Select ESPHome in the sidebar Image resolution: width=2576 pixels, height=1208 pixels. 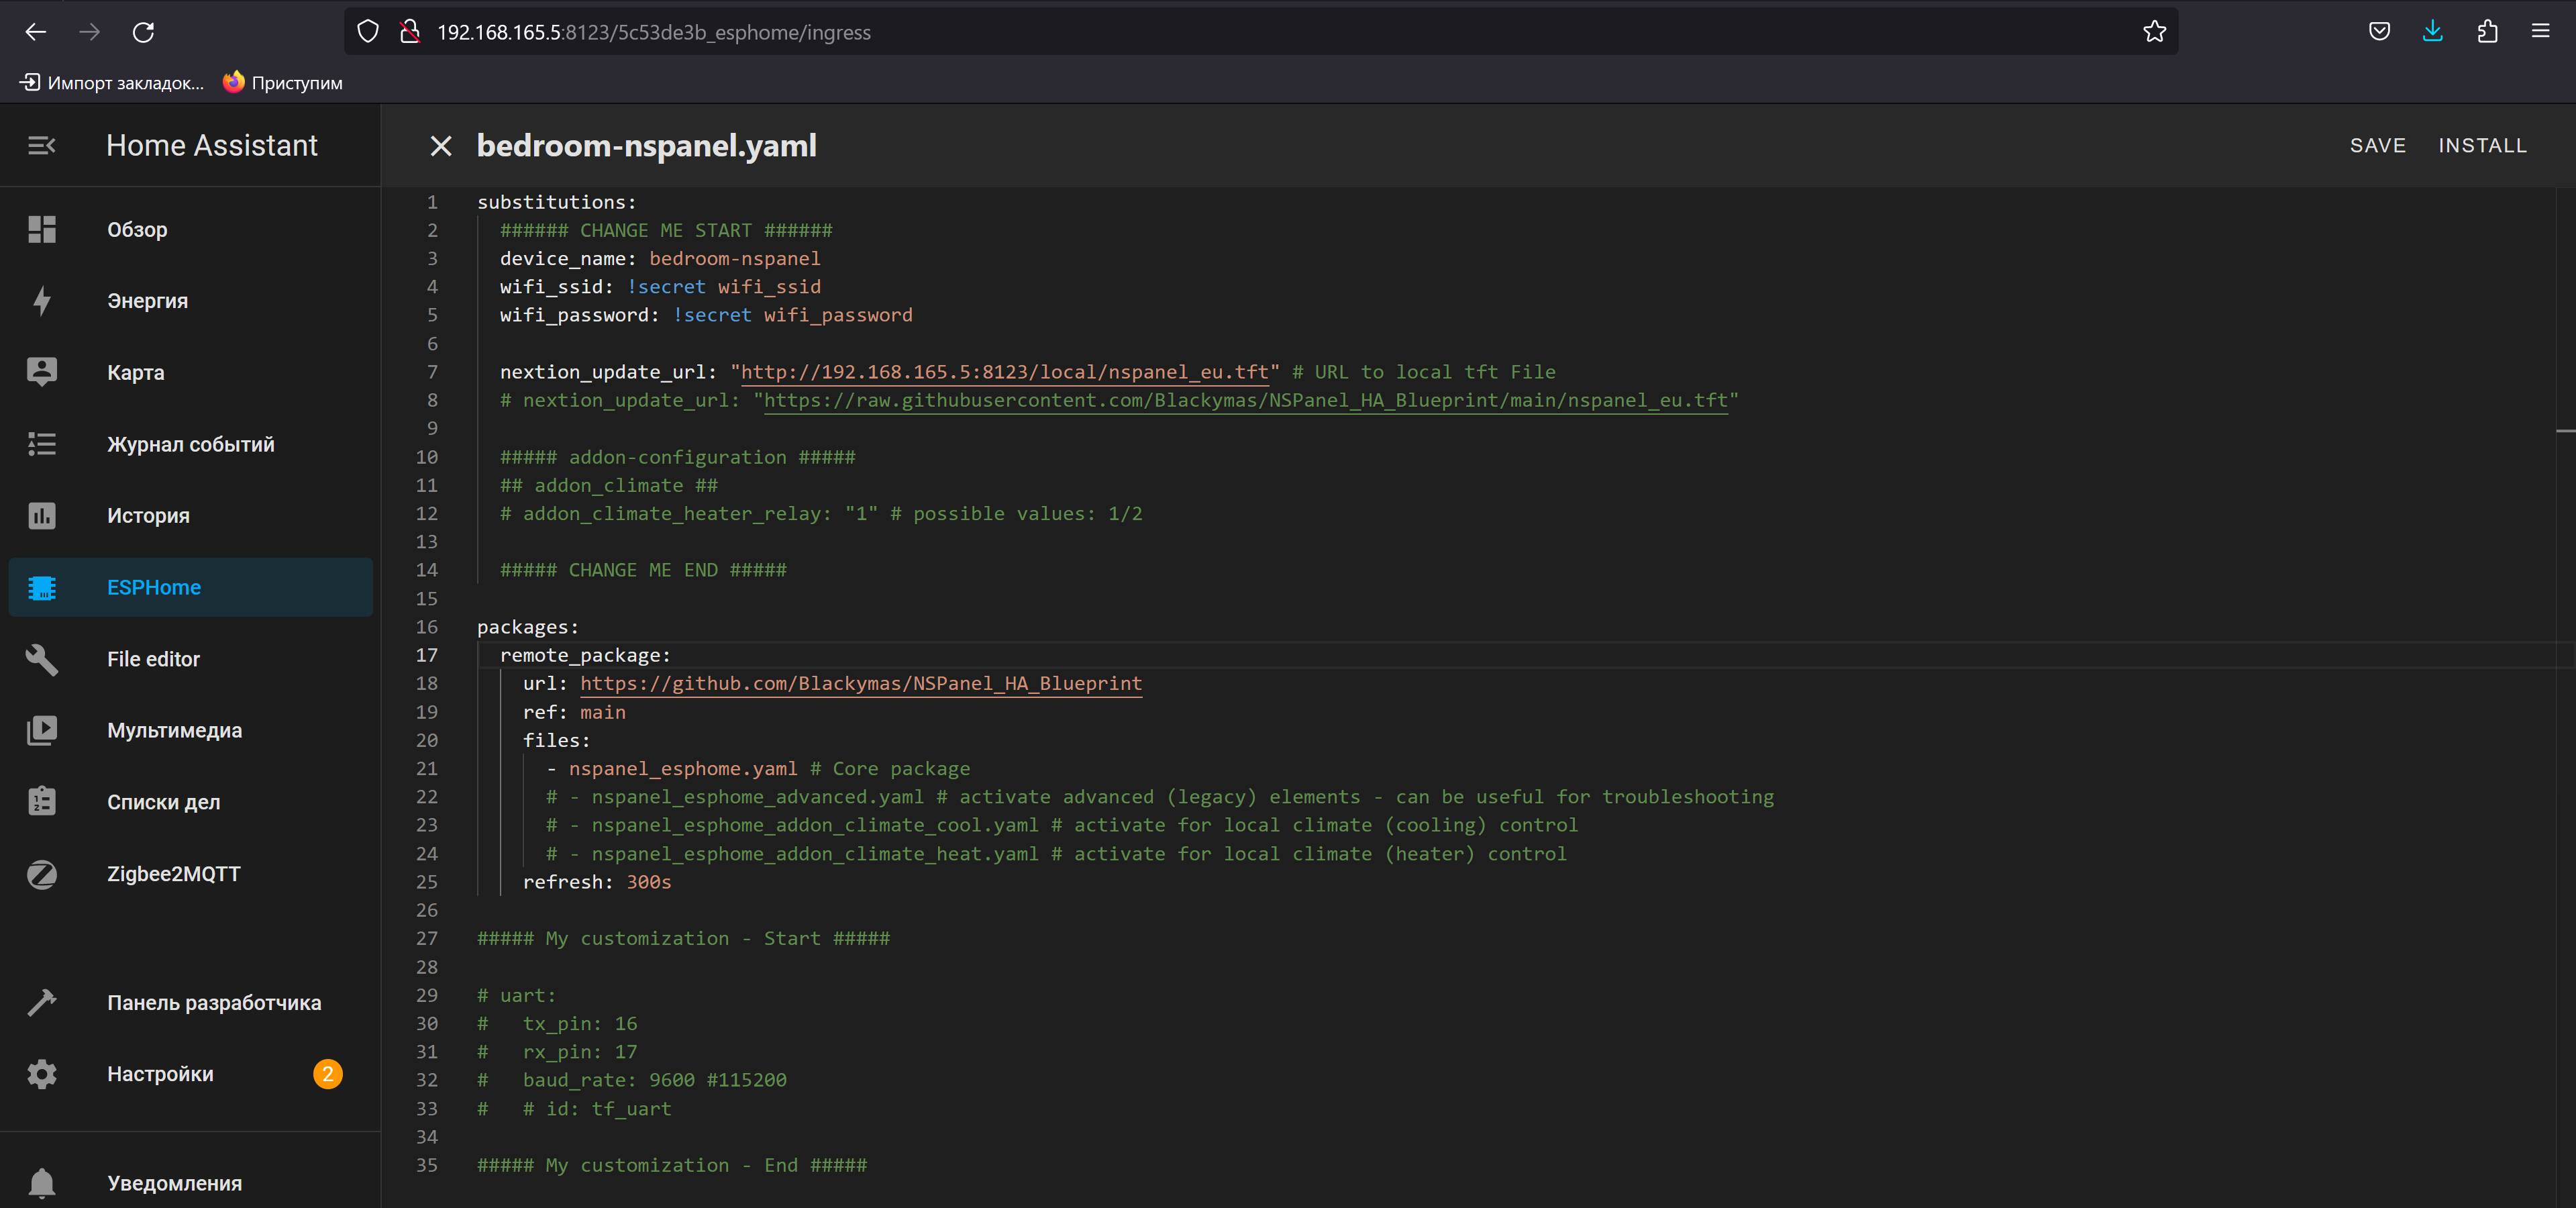click(x=154, y=587)
